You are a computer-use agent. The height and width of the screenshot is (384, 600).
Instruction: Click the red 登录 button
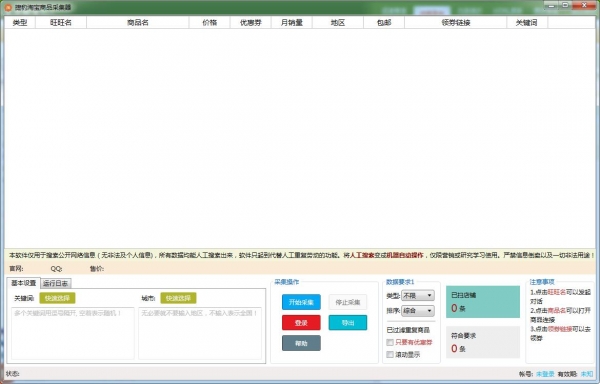pyautogui.click(x=301, y=322)
